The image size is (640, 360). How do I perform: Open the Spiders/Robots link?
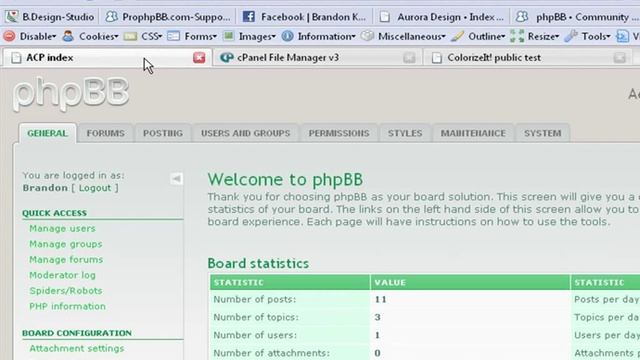coord(66,291)
